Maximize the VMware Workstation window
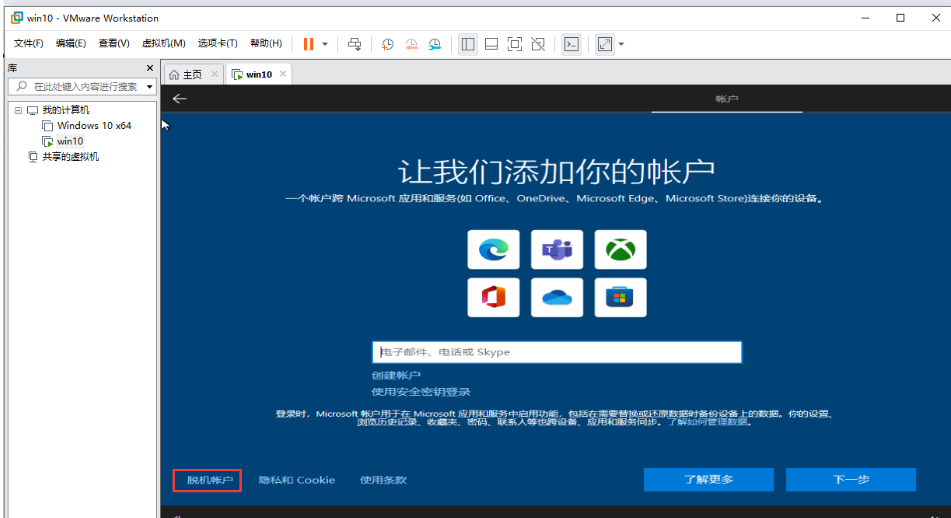Viewport: 951px width, 518px height. tap(901, 18)
